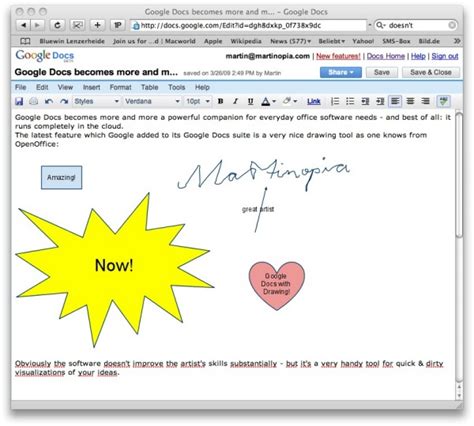Image resolution: width=474 pixels, height=426 pixels.
Task: Click the browser Back arrow button
Action: [x=23, y=25]
